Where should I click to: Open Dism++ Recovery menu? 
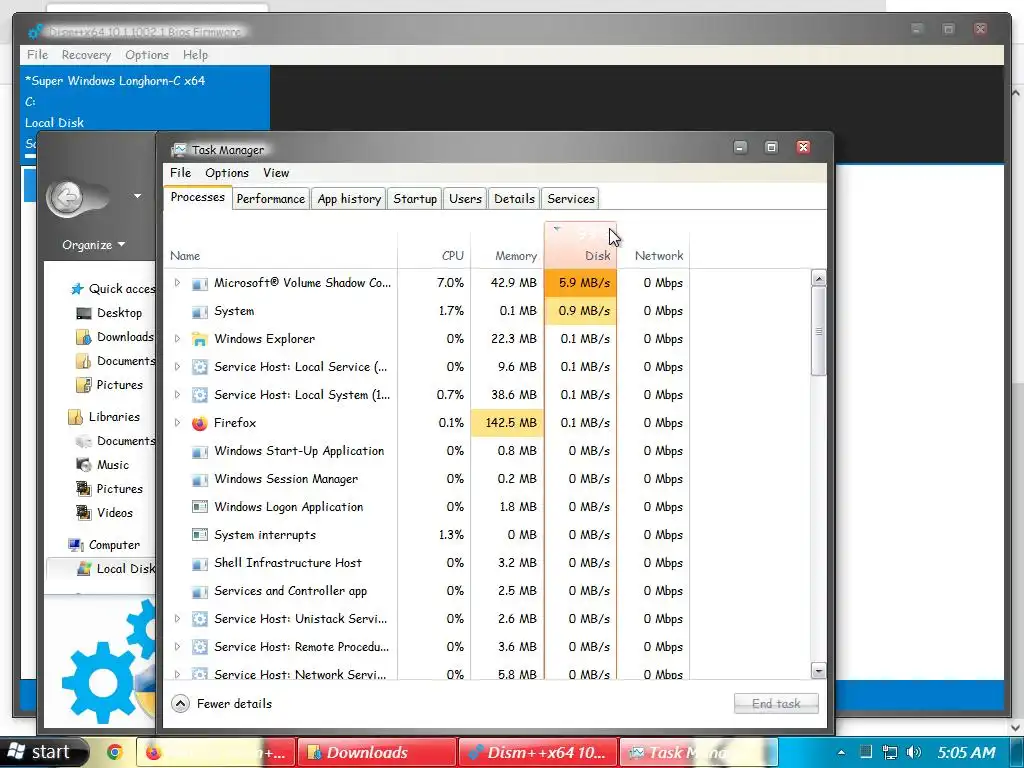click(x=86, y=55)
